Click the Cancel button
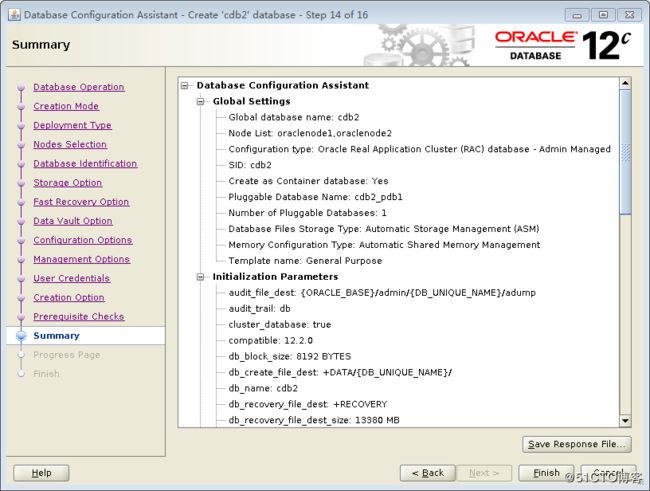The image size is (650, 491). tap(609, 473)
